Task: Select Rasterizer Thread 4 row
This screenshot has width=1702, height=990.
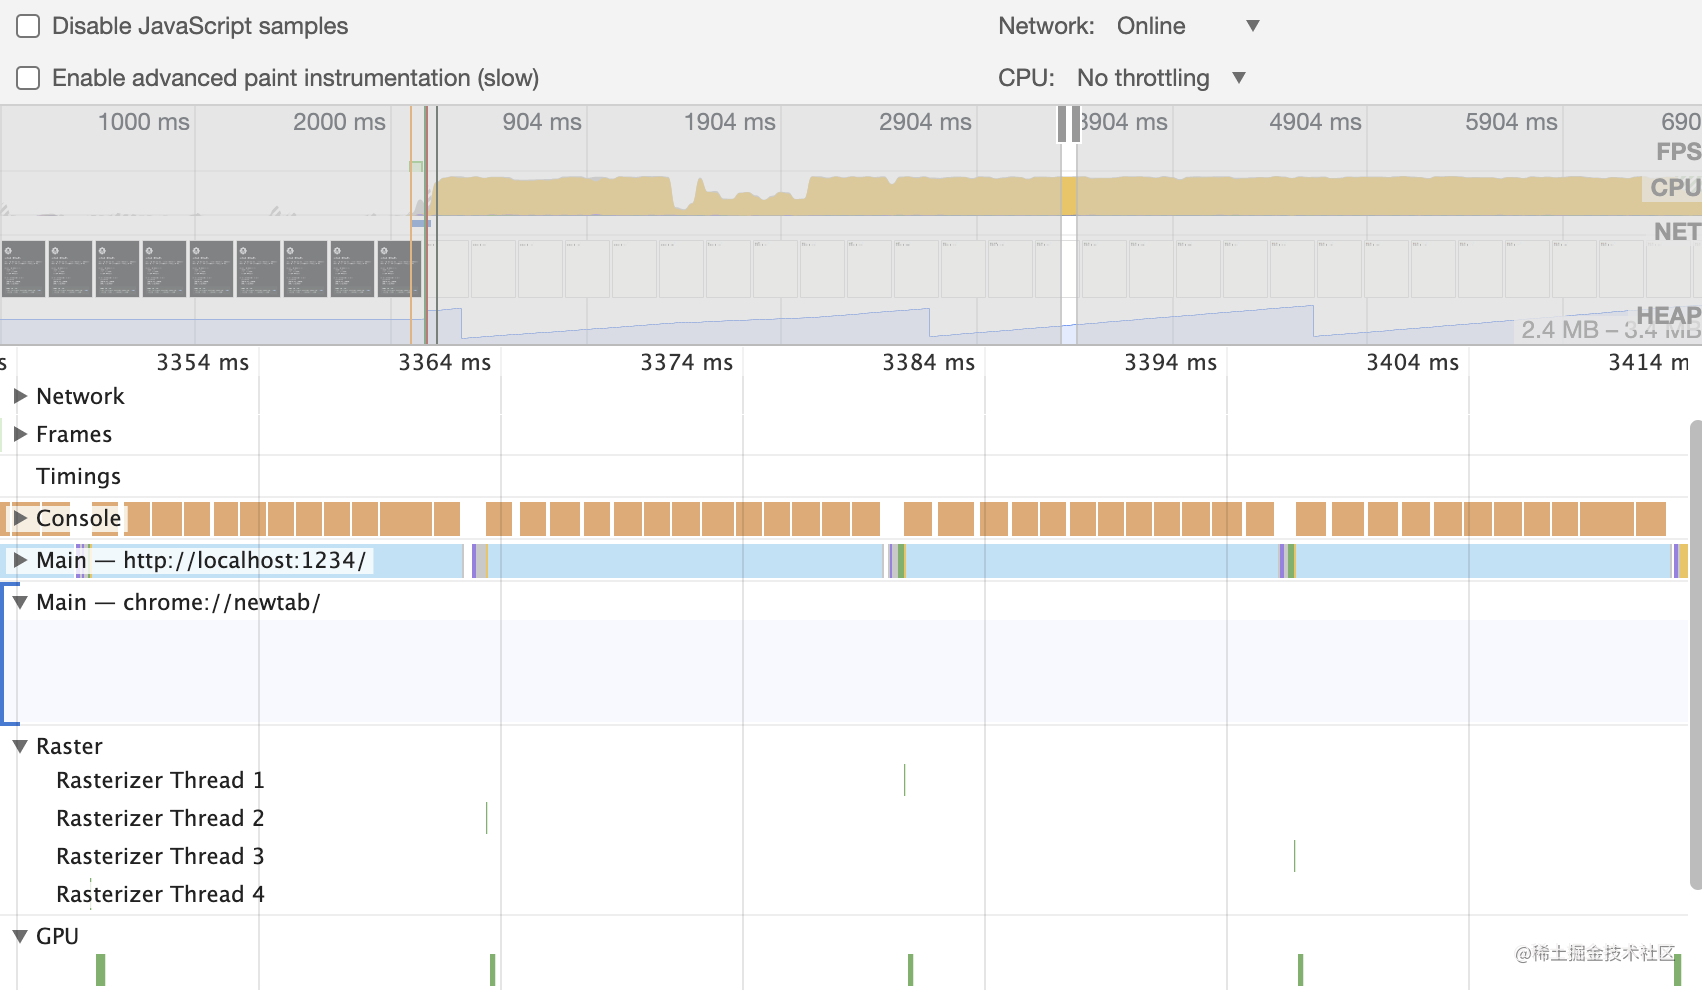Action: pyautogui.click(x=160, y=894)
